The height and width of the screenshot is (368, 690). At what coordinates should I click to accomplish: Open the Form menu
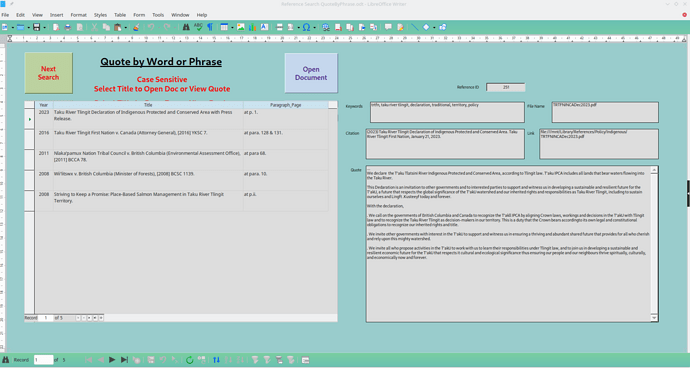pyautogui.click(x=139, y=15)
